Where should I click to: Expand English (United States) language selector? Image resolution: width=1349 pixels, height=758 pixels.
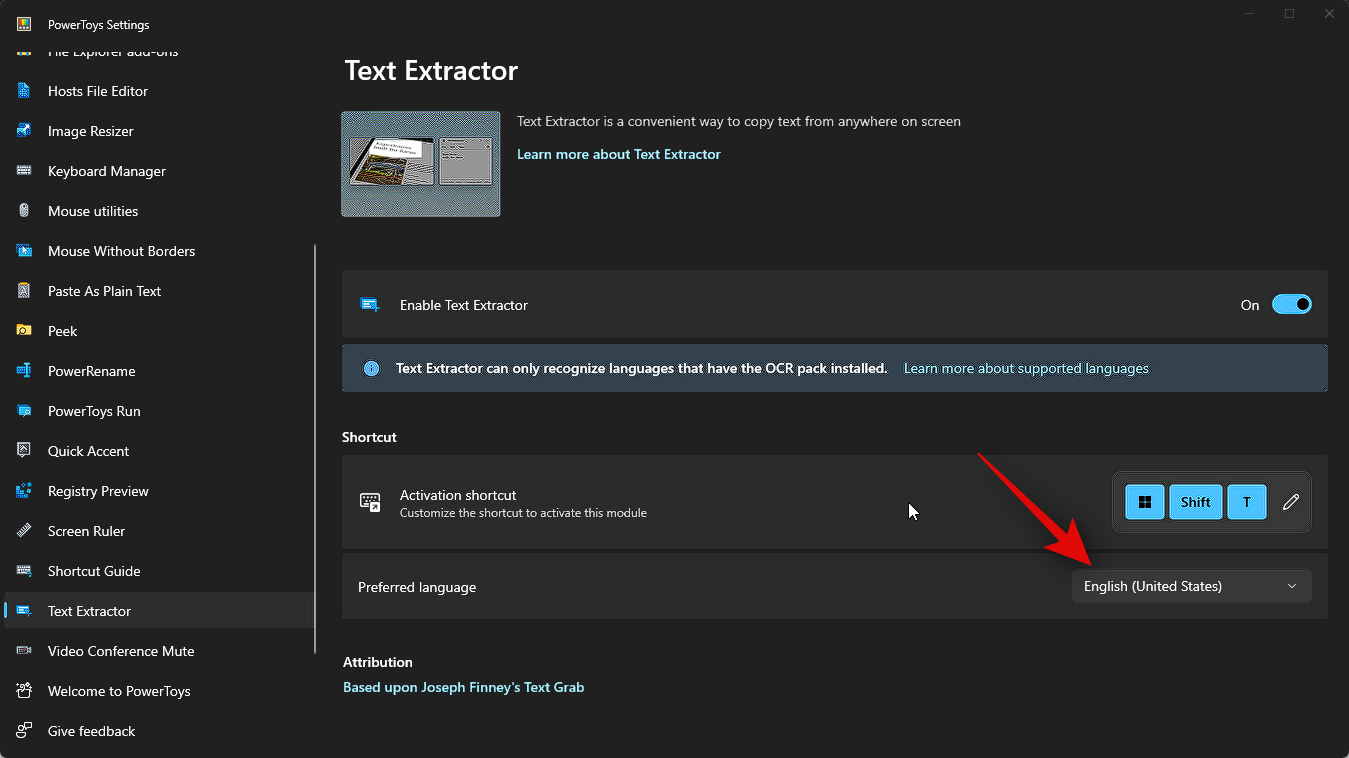(x=1191, y=586)
